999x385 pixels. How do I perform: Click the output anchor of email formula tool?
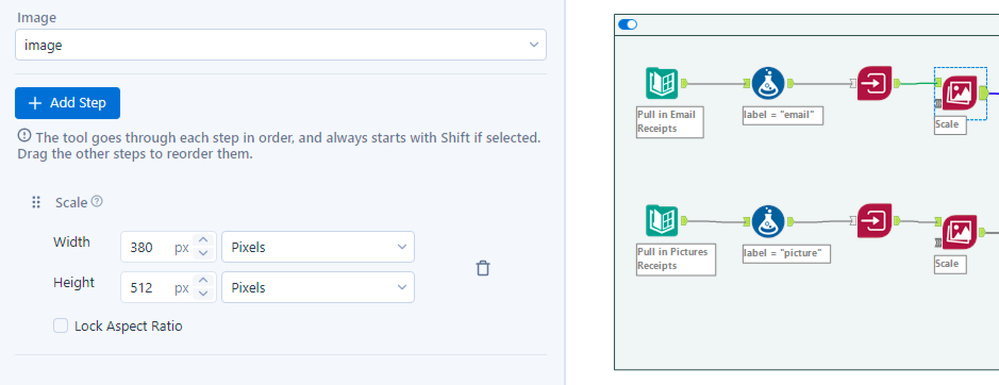pos(790,83)
